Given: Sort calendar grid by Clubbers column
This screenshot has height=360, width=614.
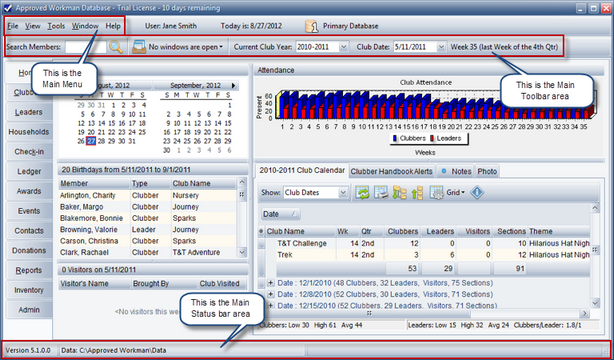Looking at the screenshot, I should 402,232.
